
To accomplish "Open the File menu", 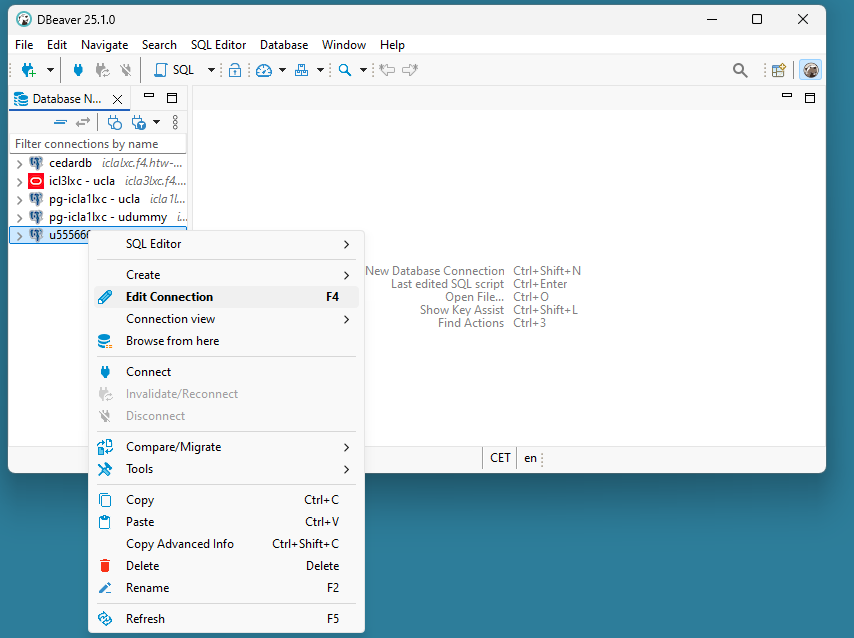I will coord(24,45).
